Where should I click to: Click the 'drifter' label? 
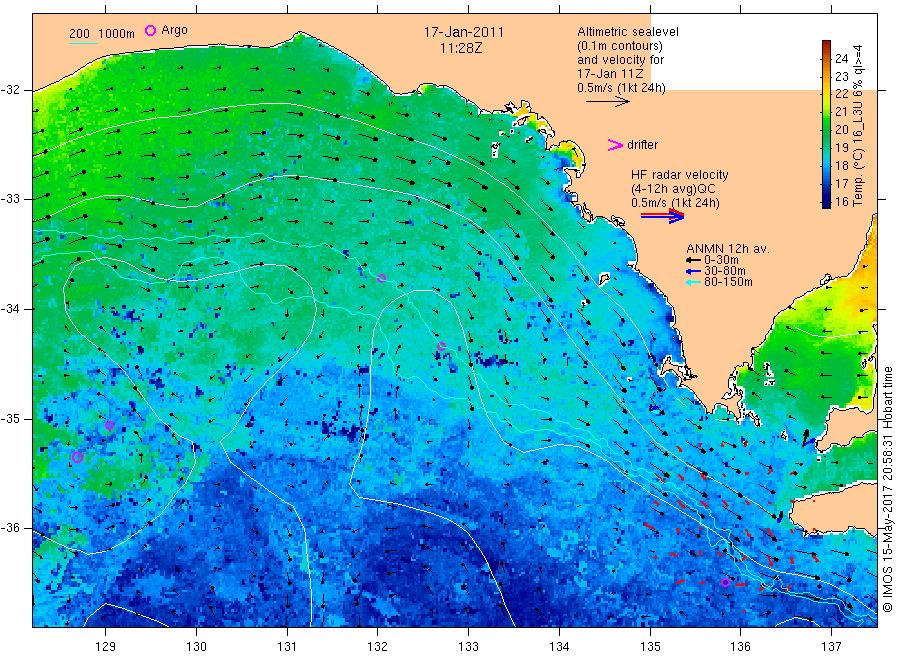pos(642,145)
